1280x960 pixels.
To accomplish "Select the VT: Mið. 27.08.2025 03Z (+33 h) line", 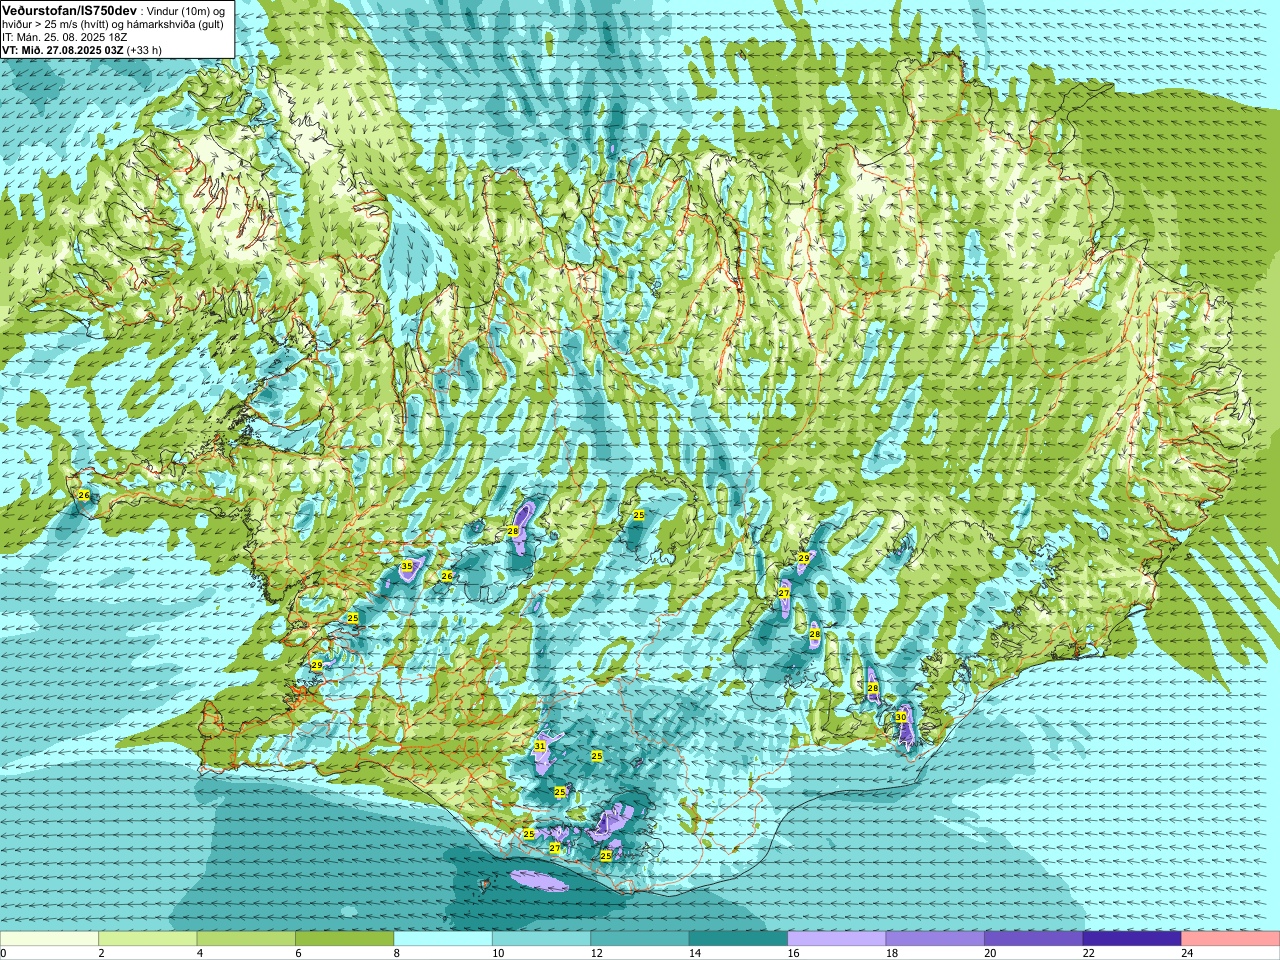I will pos(82,50).
